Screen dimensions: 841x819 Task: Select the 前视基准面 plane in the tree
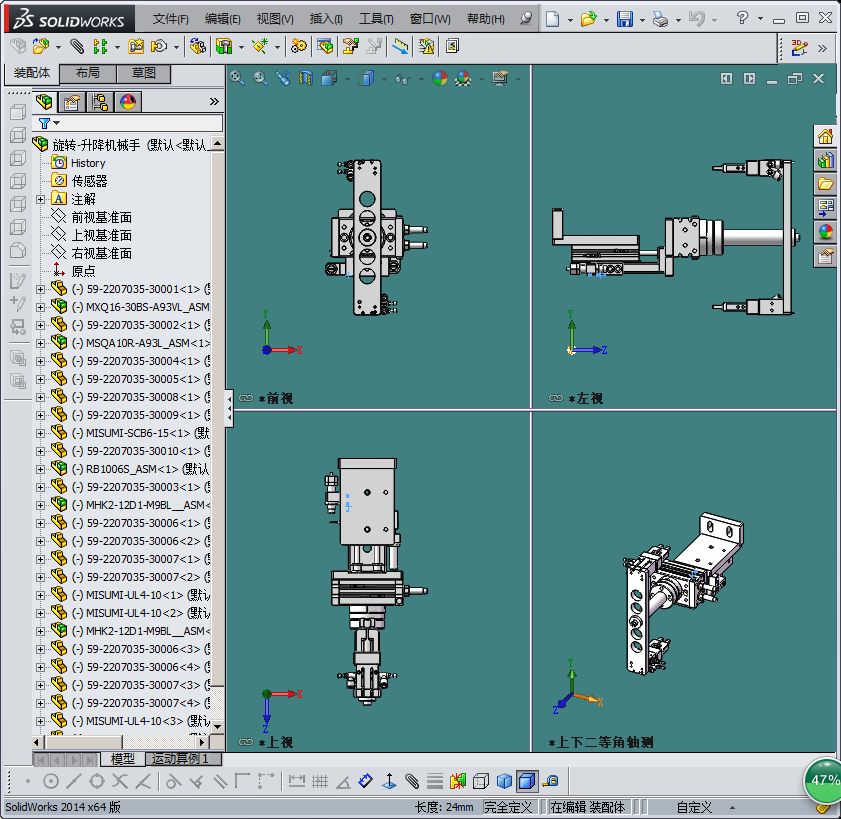101,217
